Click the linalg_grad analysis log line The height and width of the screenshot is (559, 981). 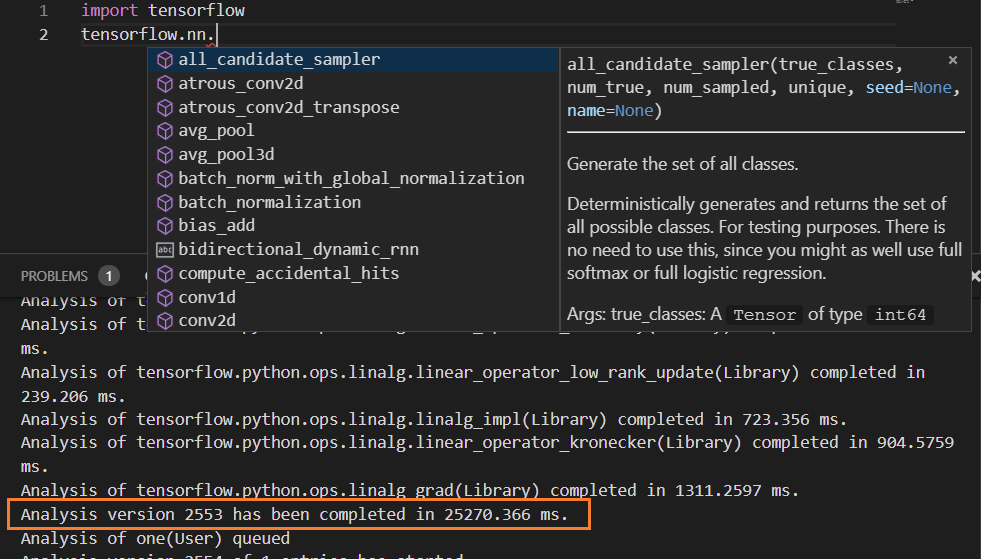(410, 490)
